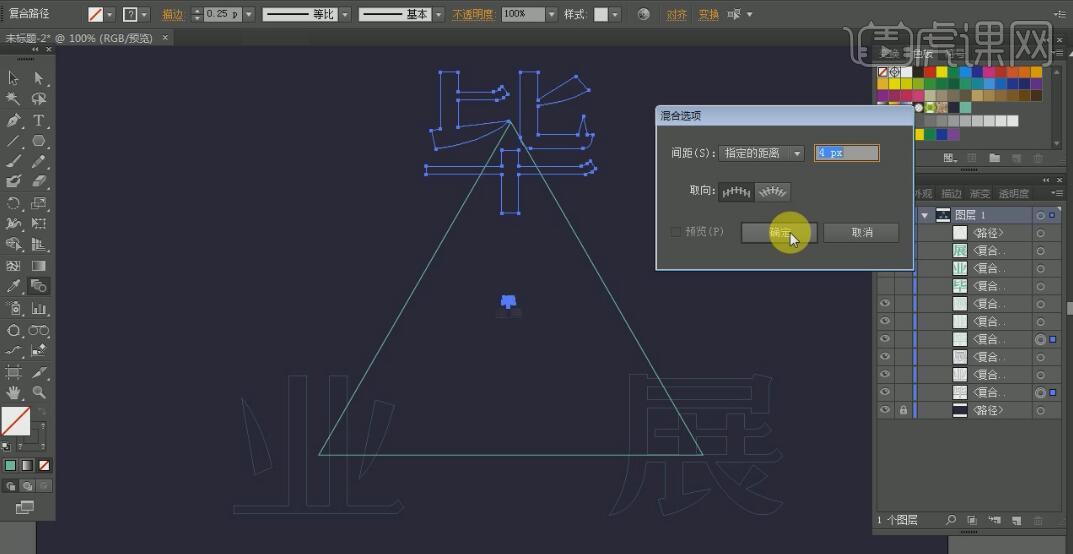Select the Pen tool in the toolbox
1073x554 pixels.
click(x=14, y=120)
